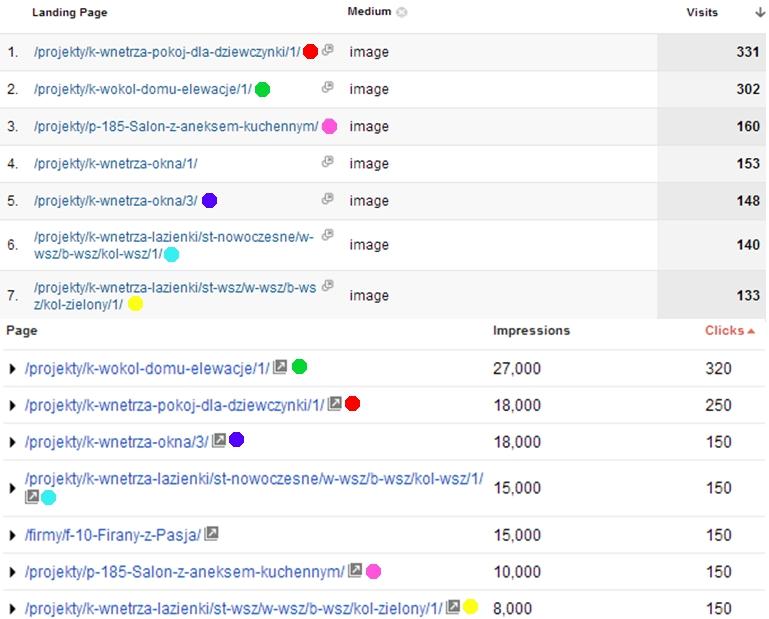Screen dimensions: 769x619
Task: Click the image icon after Salon-z-aneksem-kuchennym in Impressions table
Action: [x=355, y=571]
